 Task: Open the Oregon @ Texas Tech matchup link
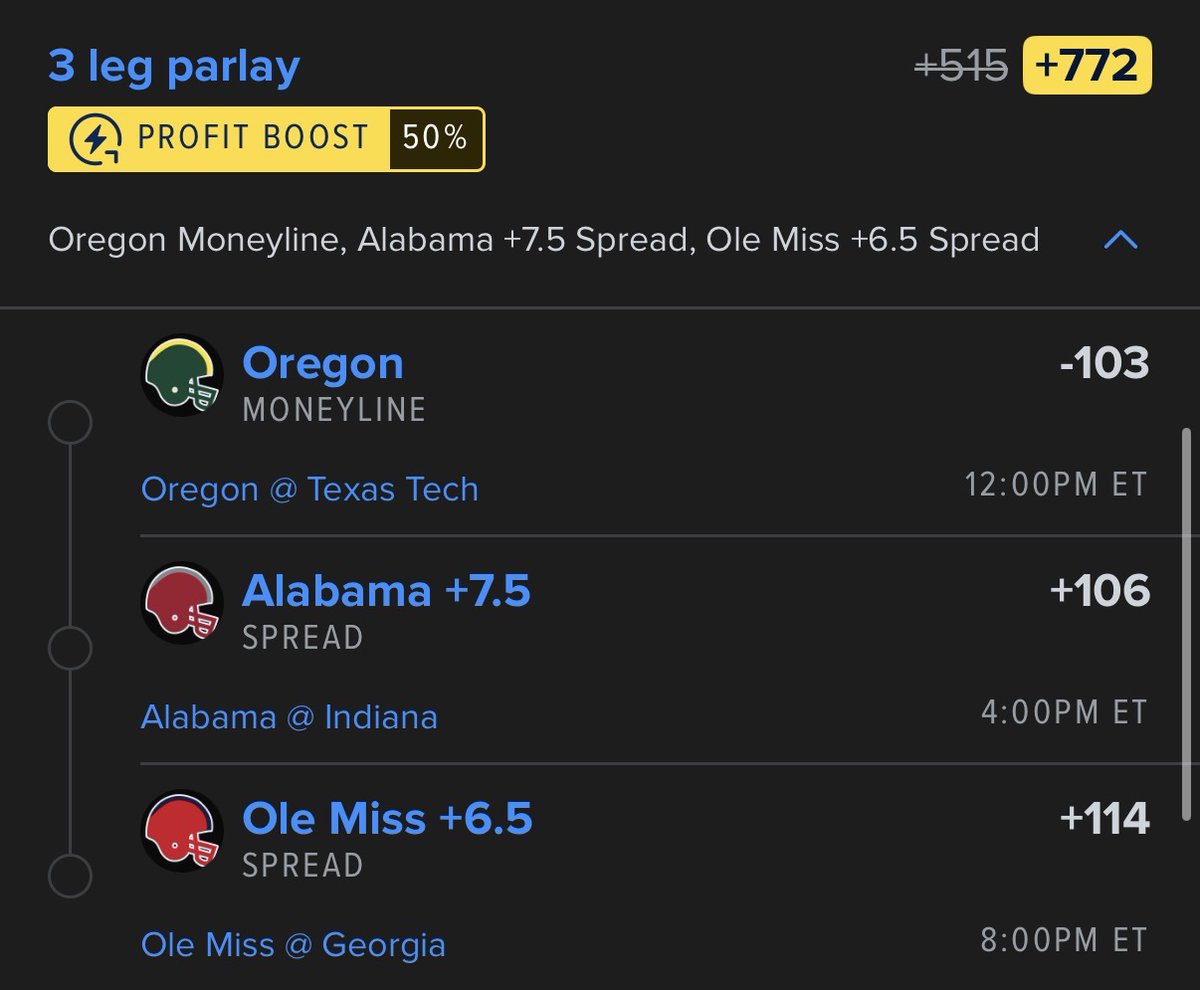(310, 489)
